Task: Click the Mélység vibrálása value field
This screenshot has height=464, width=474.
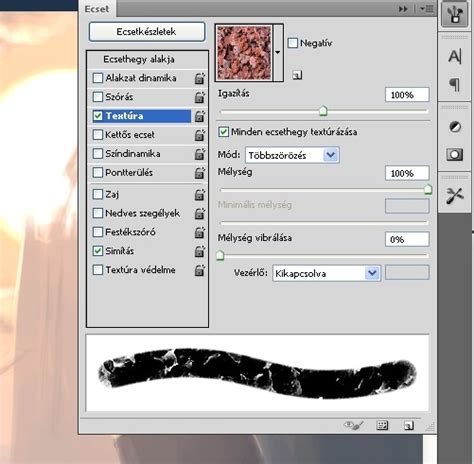Action: click(x=407, y=239)
